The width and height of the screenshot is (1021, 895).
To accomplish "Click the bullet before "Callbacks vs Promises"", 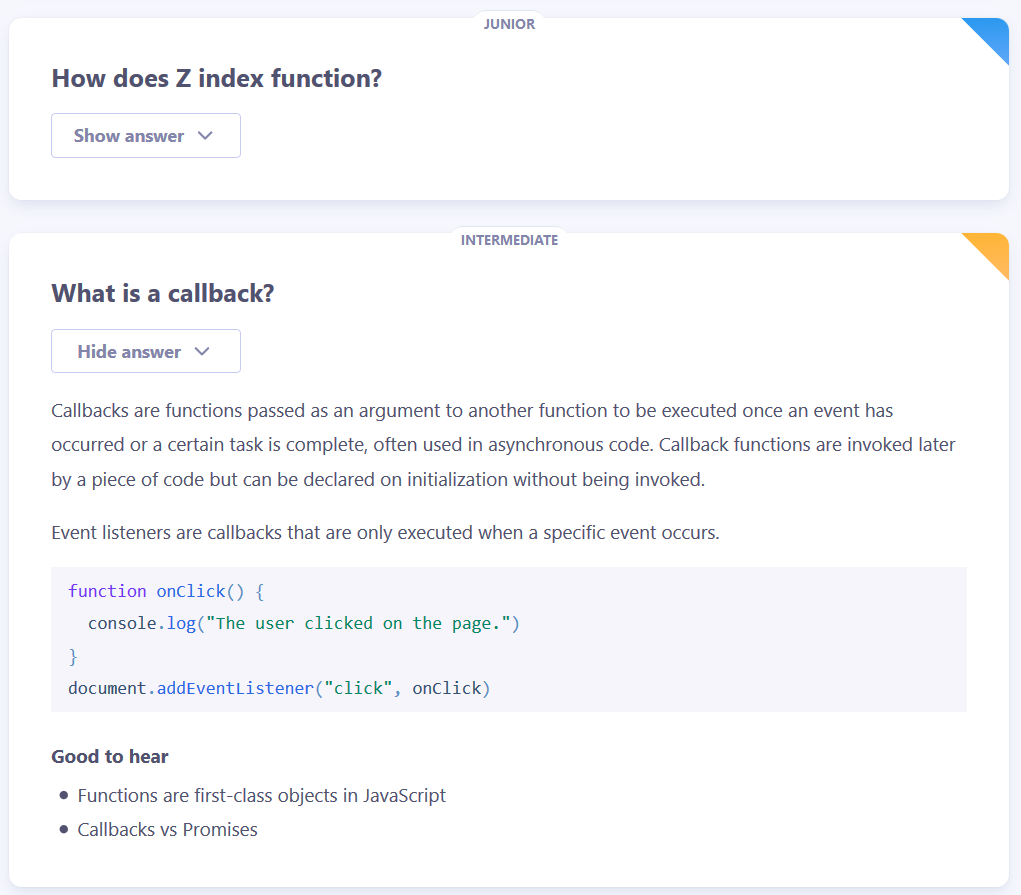I will (x=64, y=830).
